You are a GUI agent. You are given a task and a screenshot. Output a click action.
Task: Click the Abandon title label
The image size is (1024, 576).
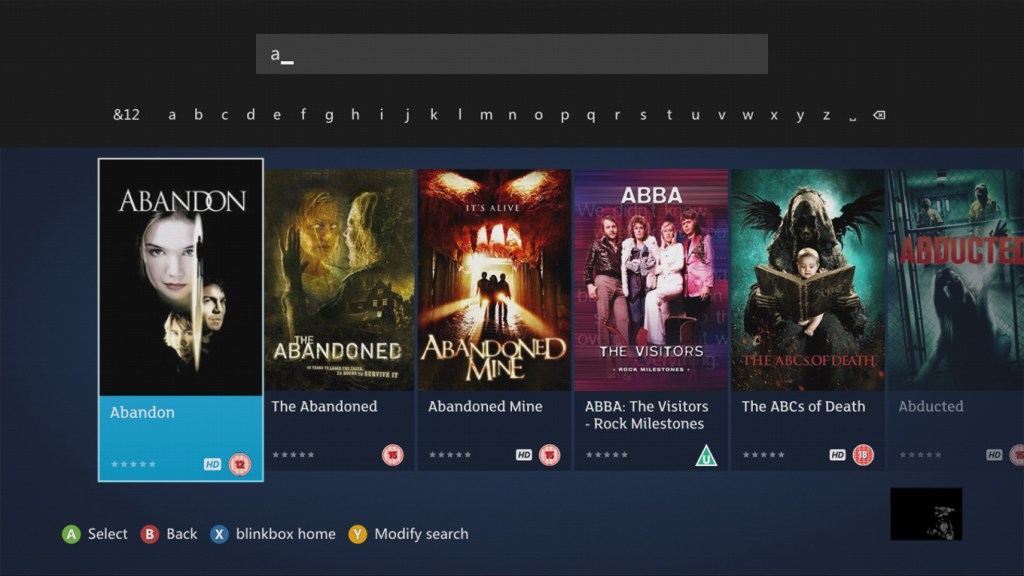pyautogui.click(x=142, y=412)
